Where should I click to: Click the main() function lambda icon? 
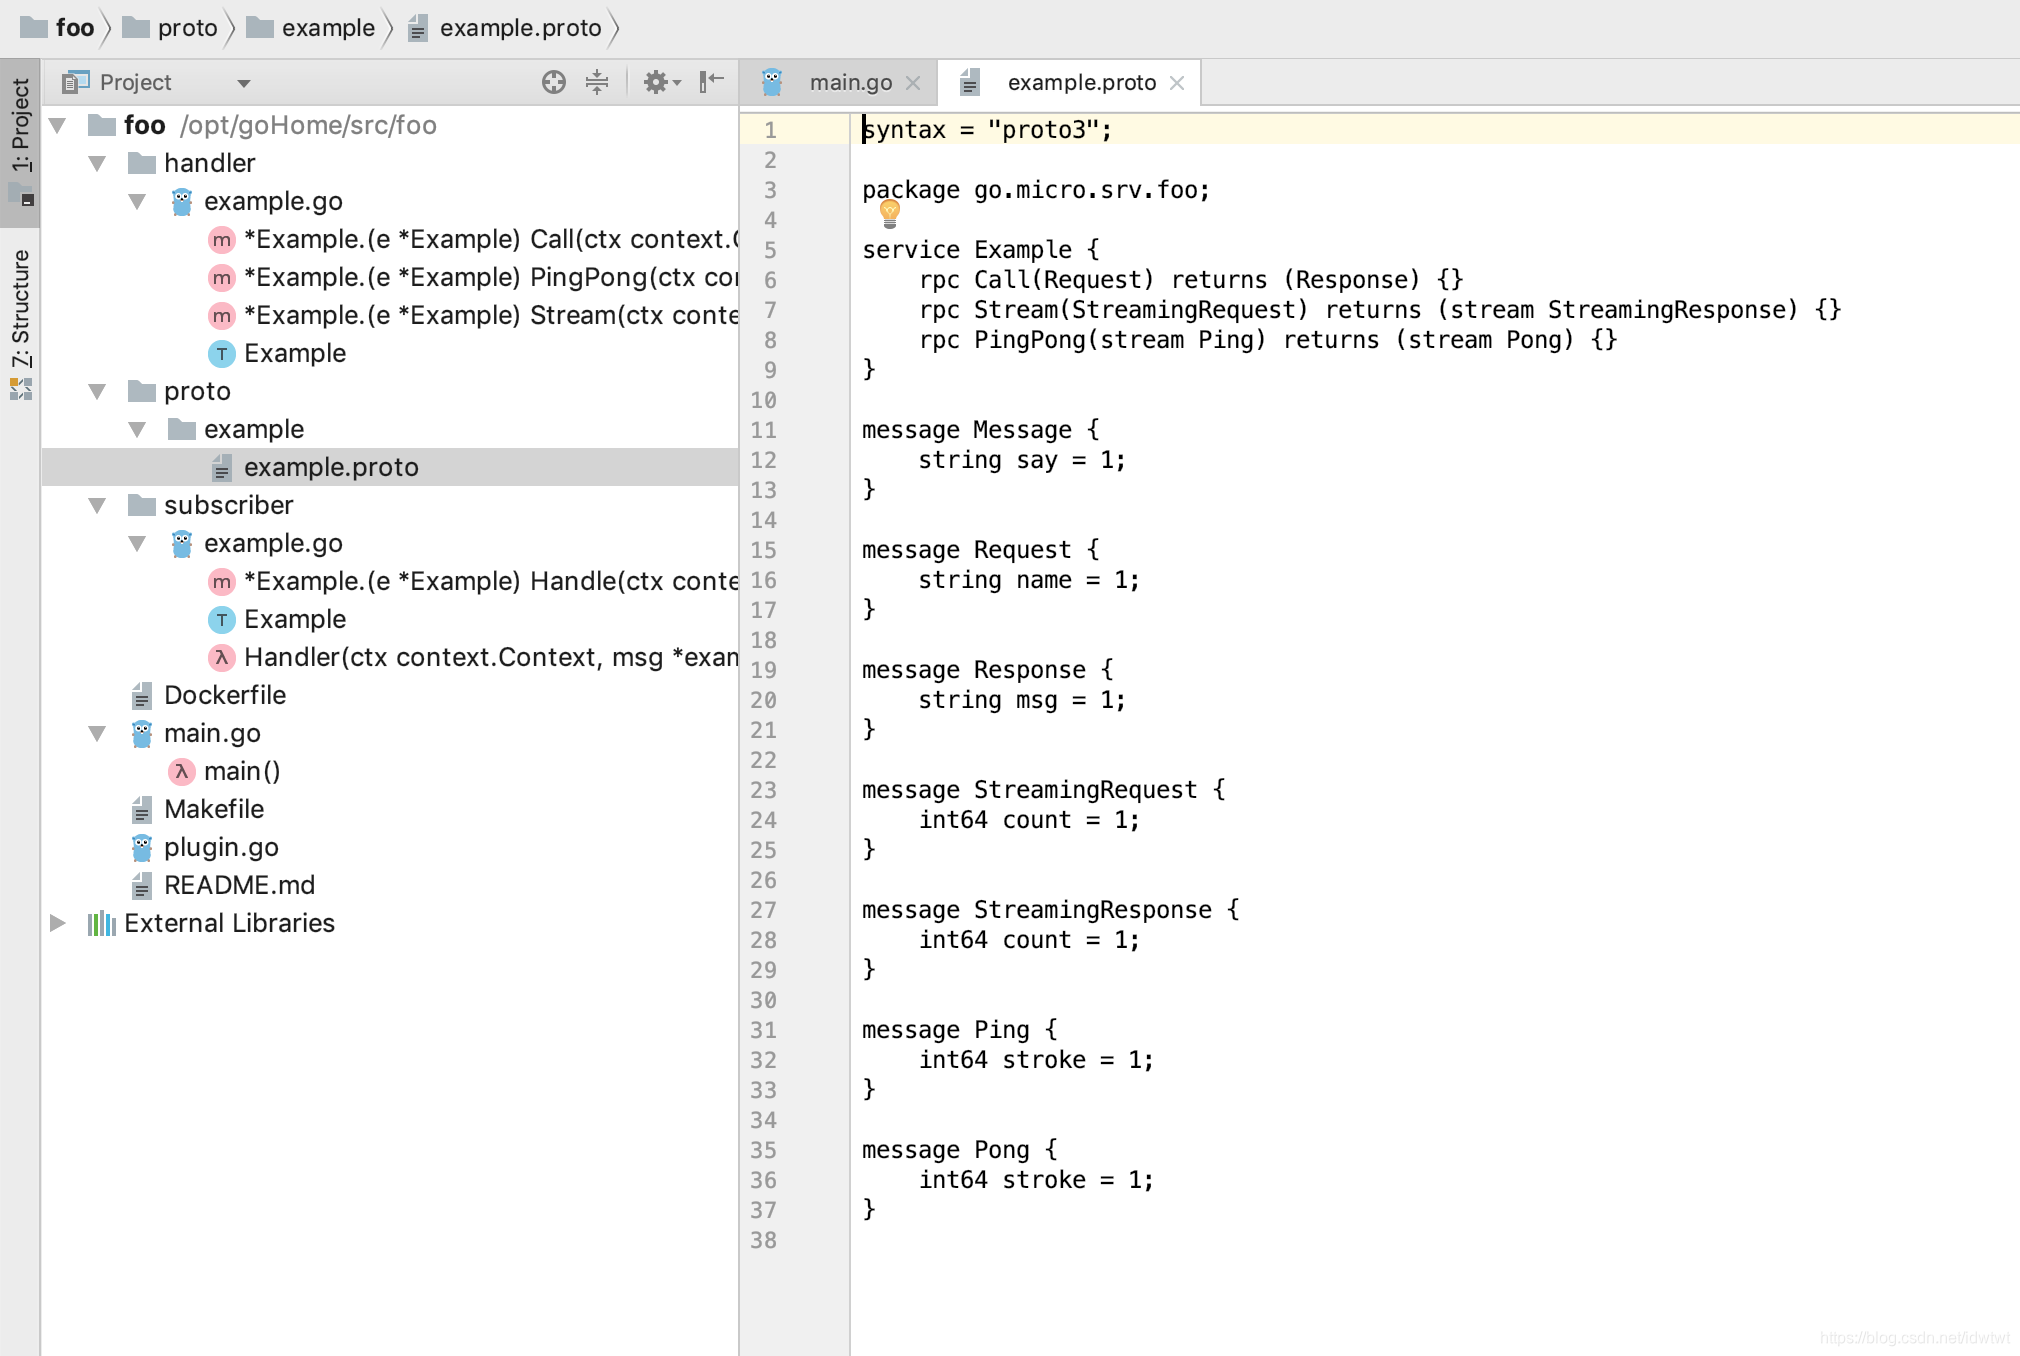pyautogui.click(x=182, y=771)
